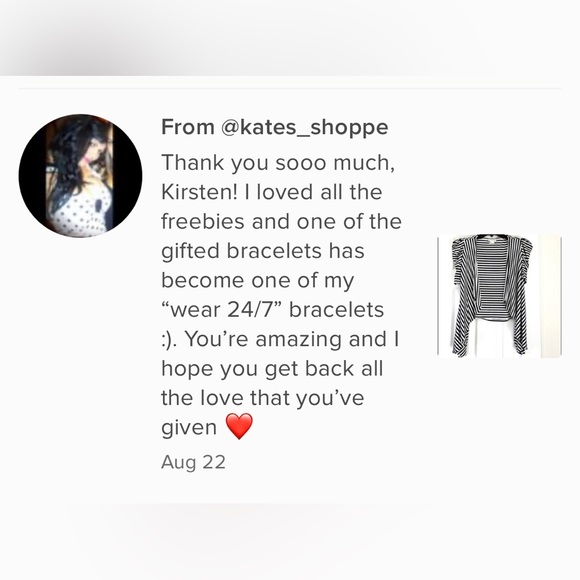
Task: Open the striped cardigan listing thumbnail
Action: [x=499, y=296]
